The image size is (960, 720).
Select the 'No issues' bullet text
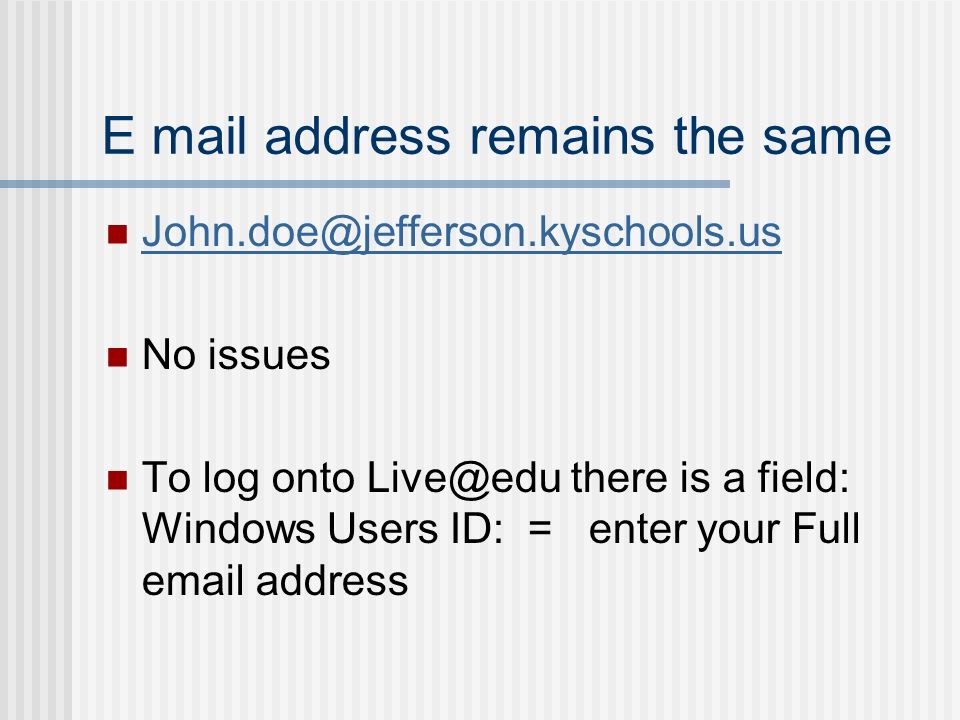click(x=236, y=354)
